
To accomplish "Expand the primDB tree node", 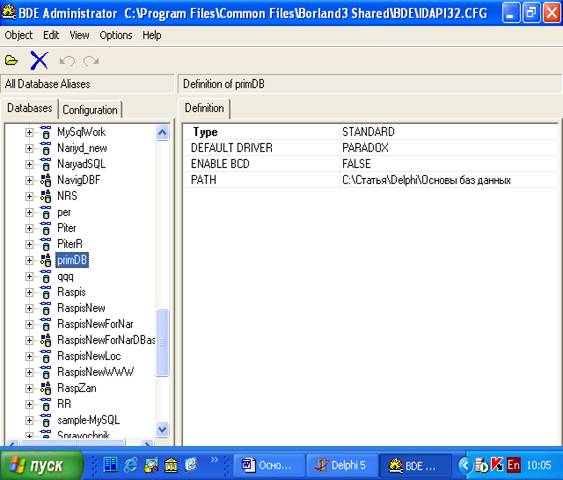I will coord(29,260).
